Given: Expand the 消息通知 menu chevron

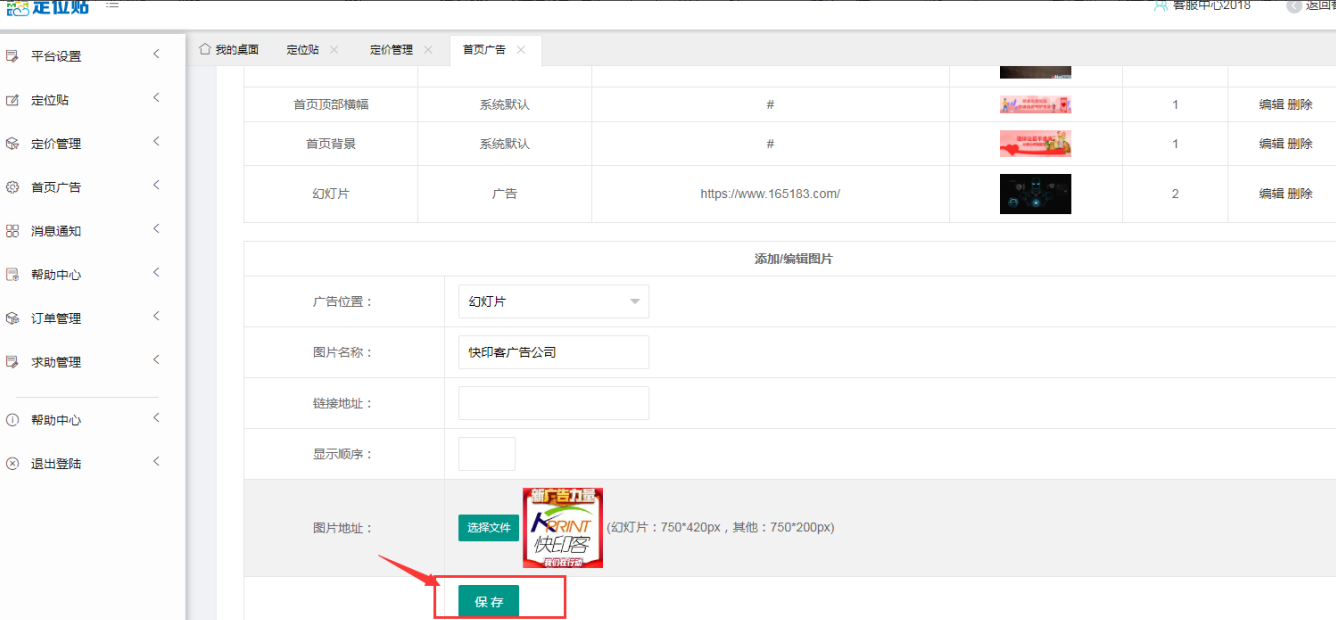Looking at the screenshot, I should click(156, 229).
